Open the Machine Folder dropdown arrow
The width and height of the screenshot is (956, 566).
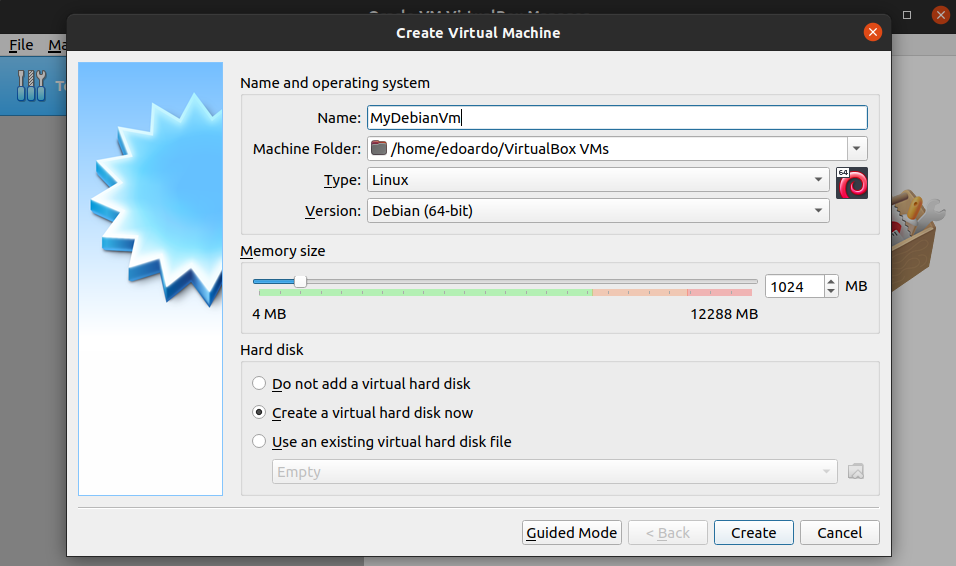[857, 148]
